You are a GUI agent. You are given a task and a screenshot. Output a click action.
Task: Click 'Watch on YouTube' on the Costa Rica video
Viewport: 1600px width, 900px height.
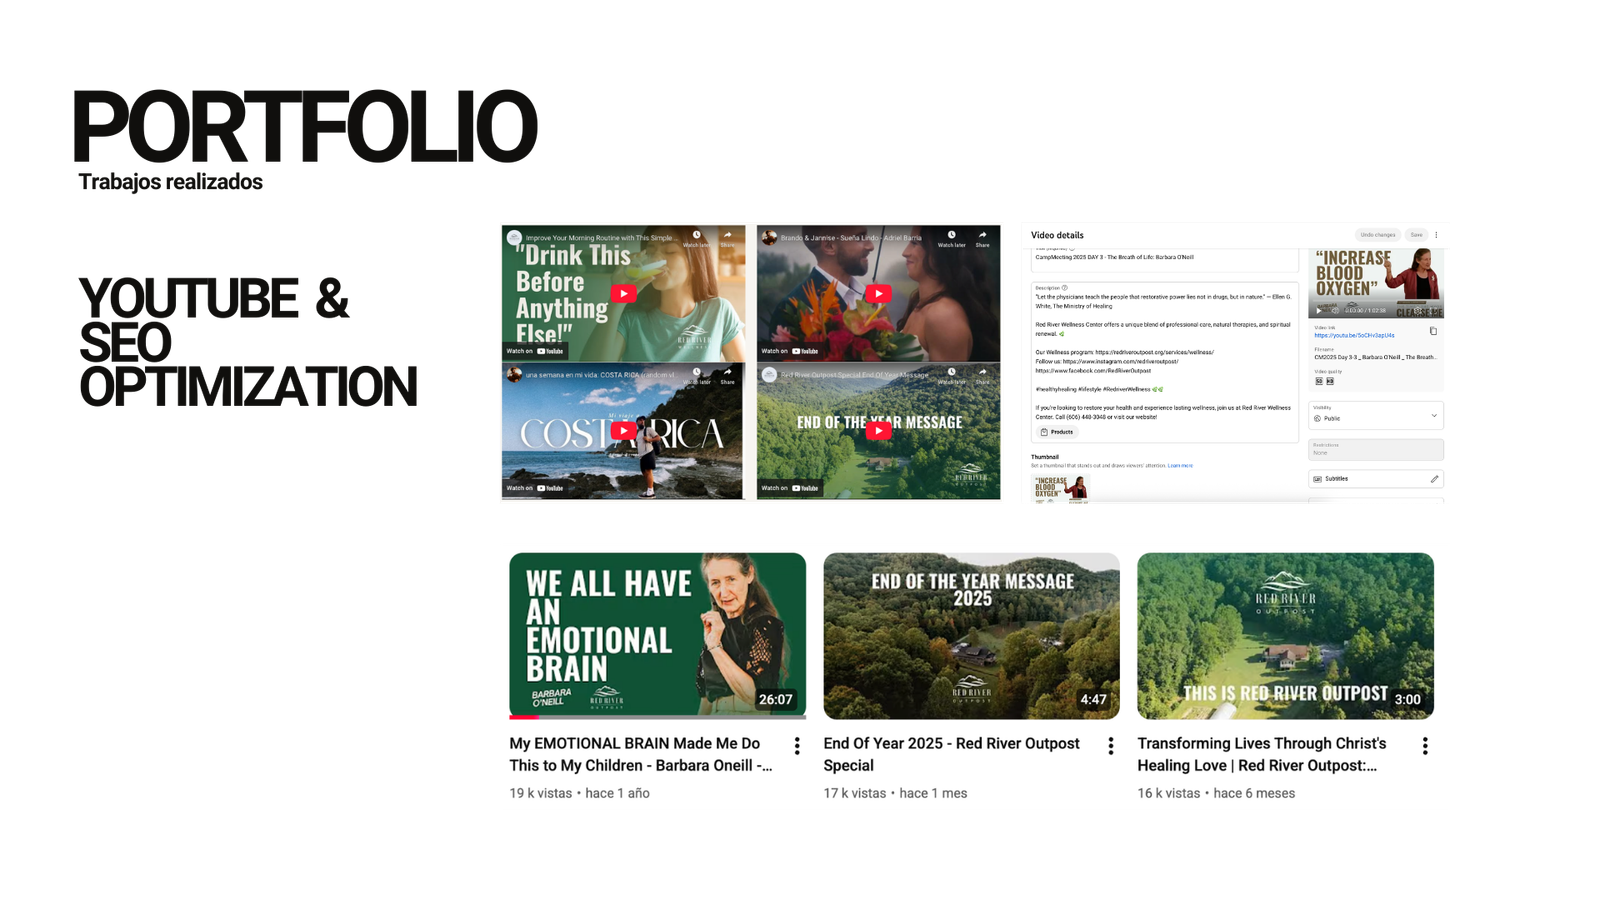(535, 488)
